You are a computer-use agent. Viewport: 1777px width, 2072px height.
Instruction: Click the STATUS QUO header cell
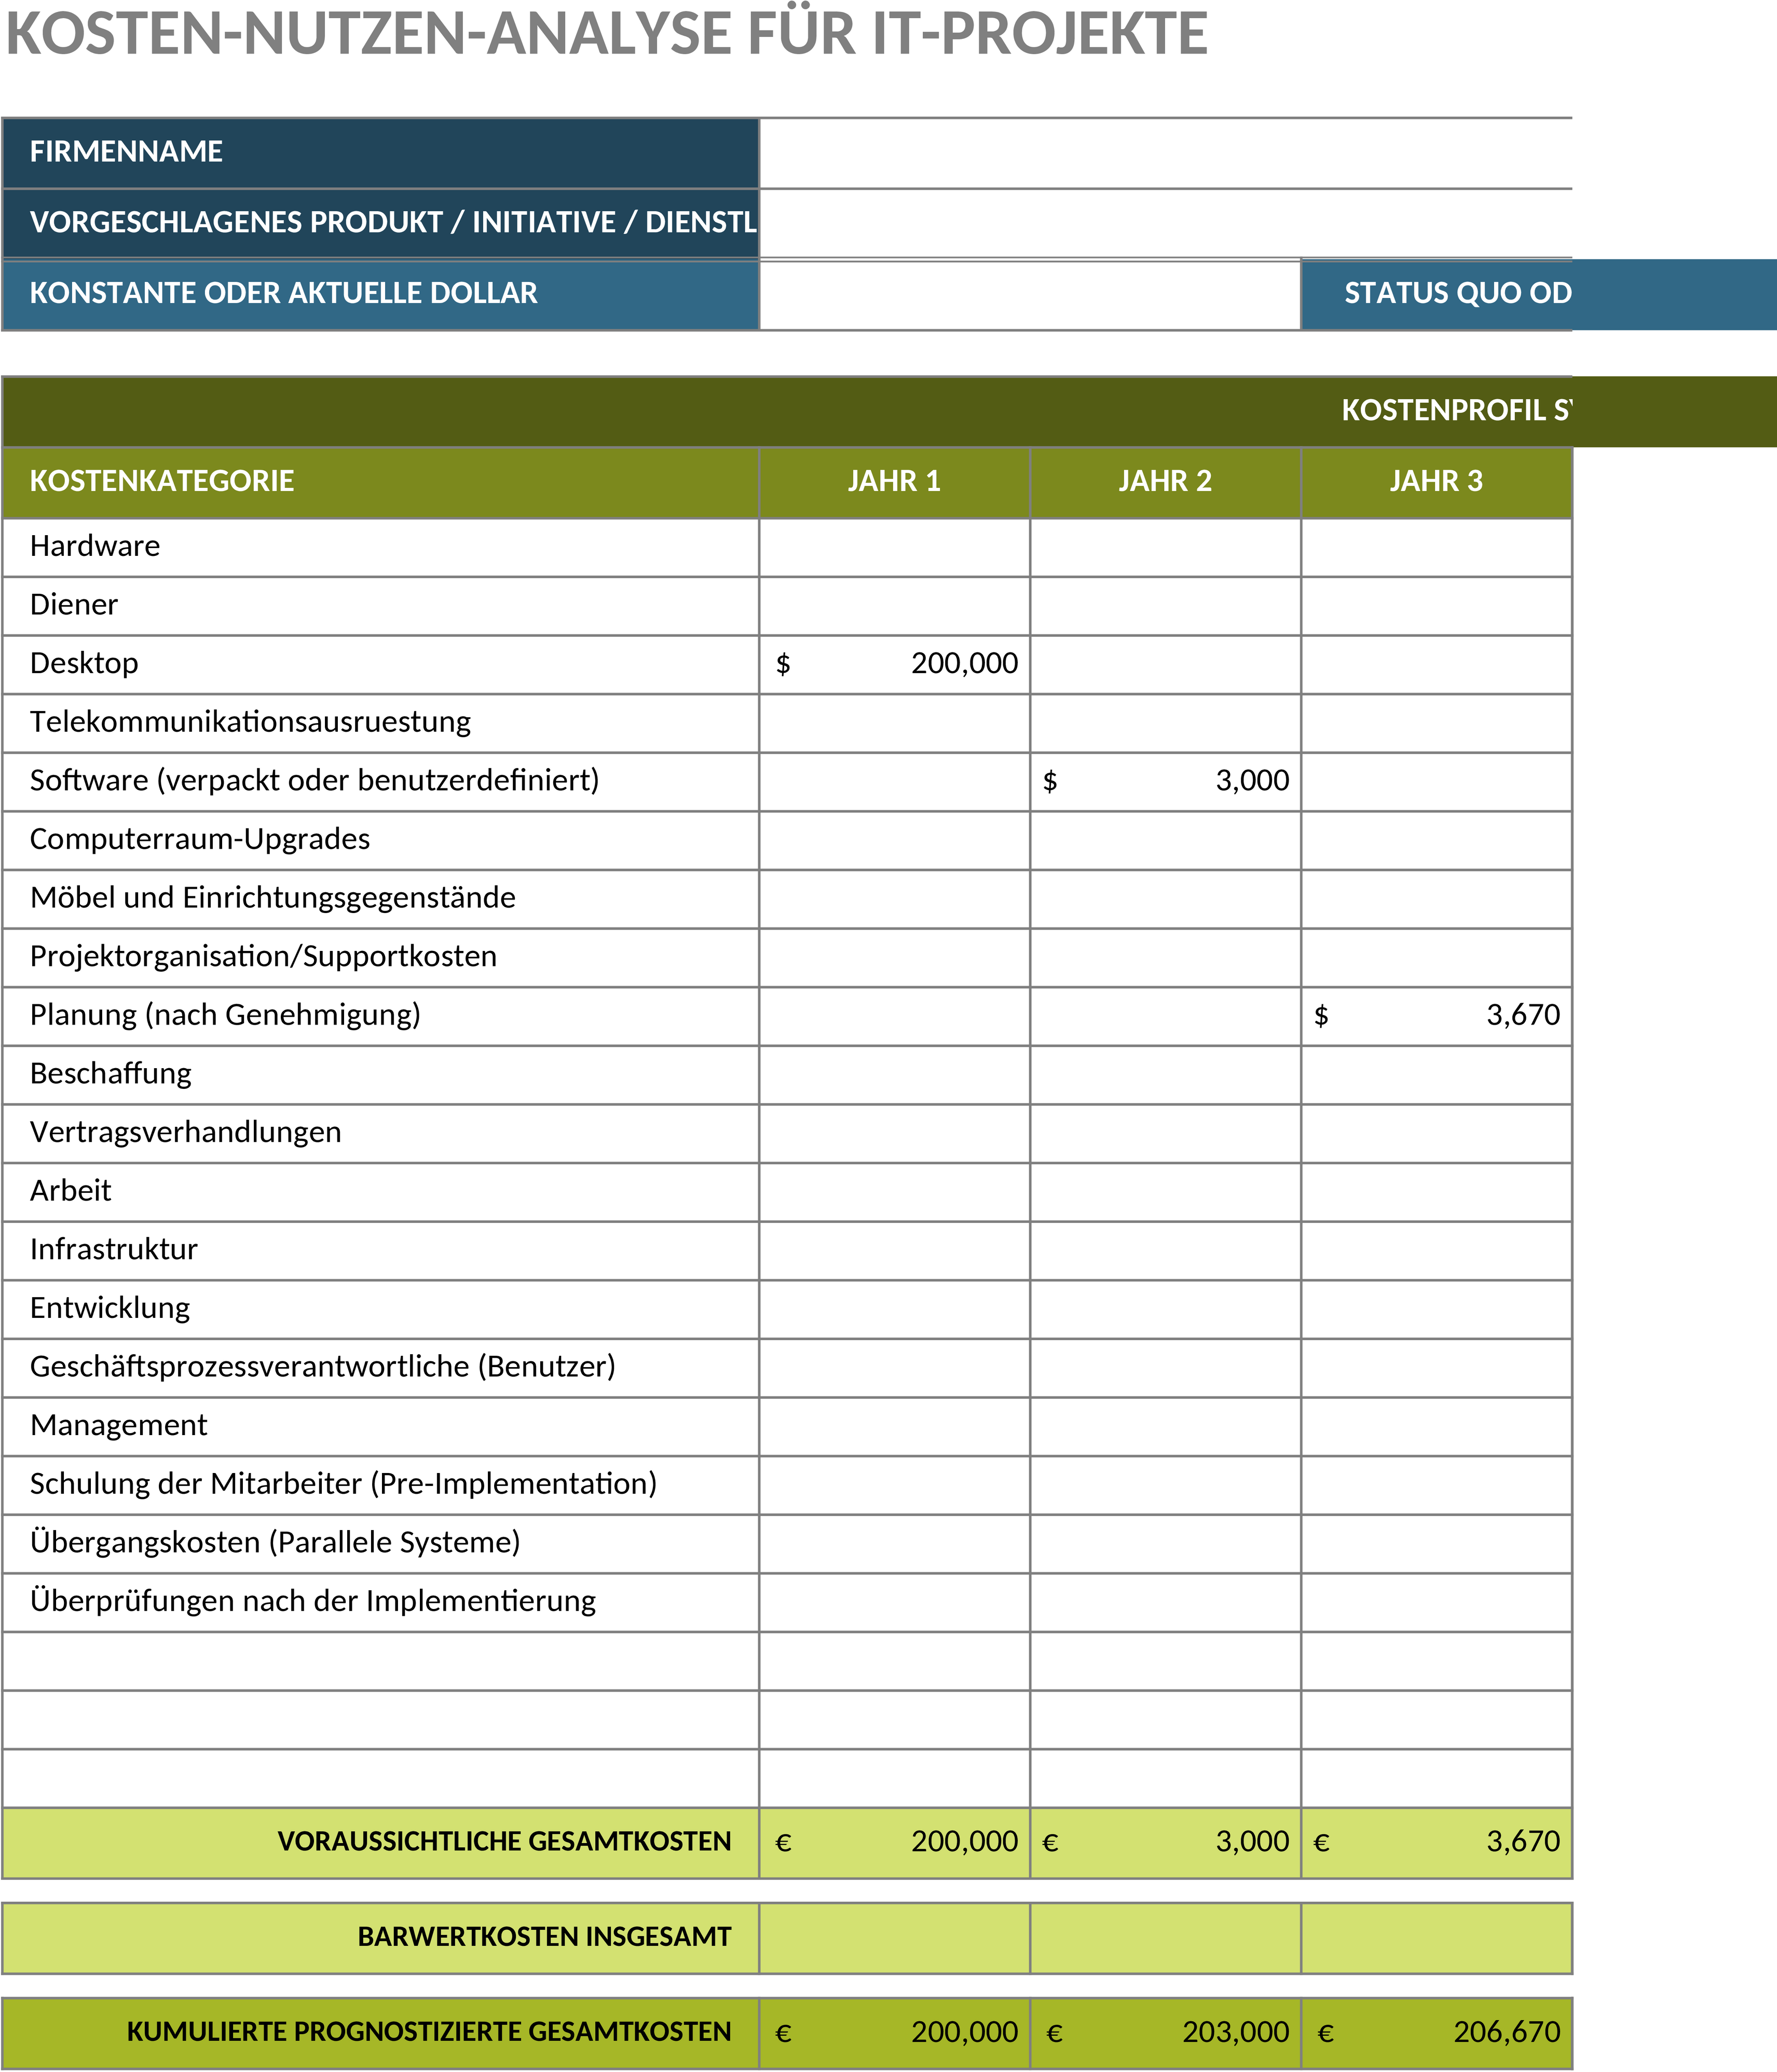pos(1538,294)
